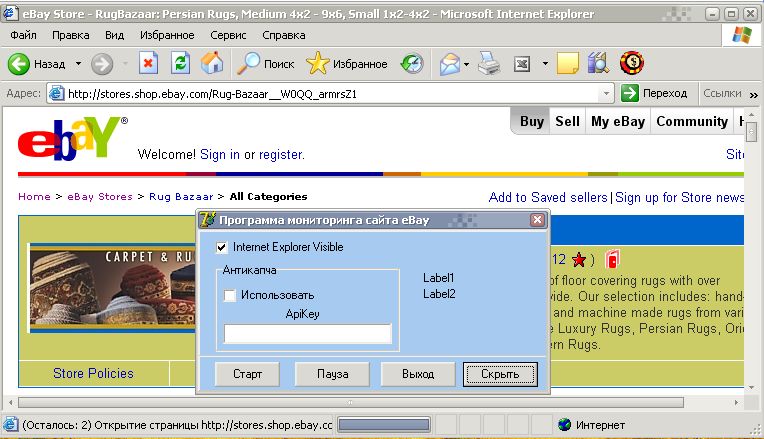Click the page loading progress bar
The width and height of the screenshot is (764, 439).
[384, 425]
